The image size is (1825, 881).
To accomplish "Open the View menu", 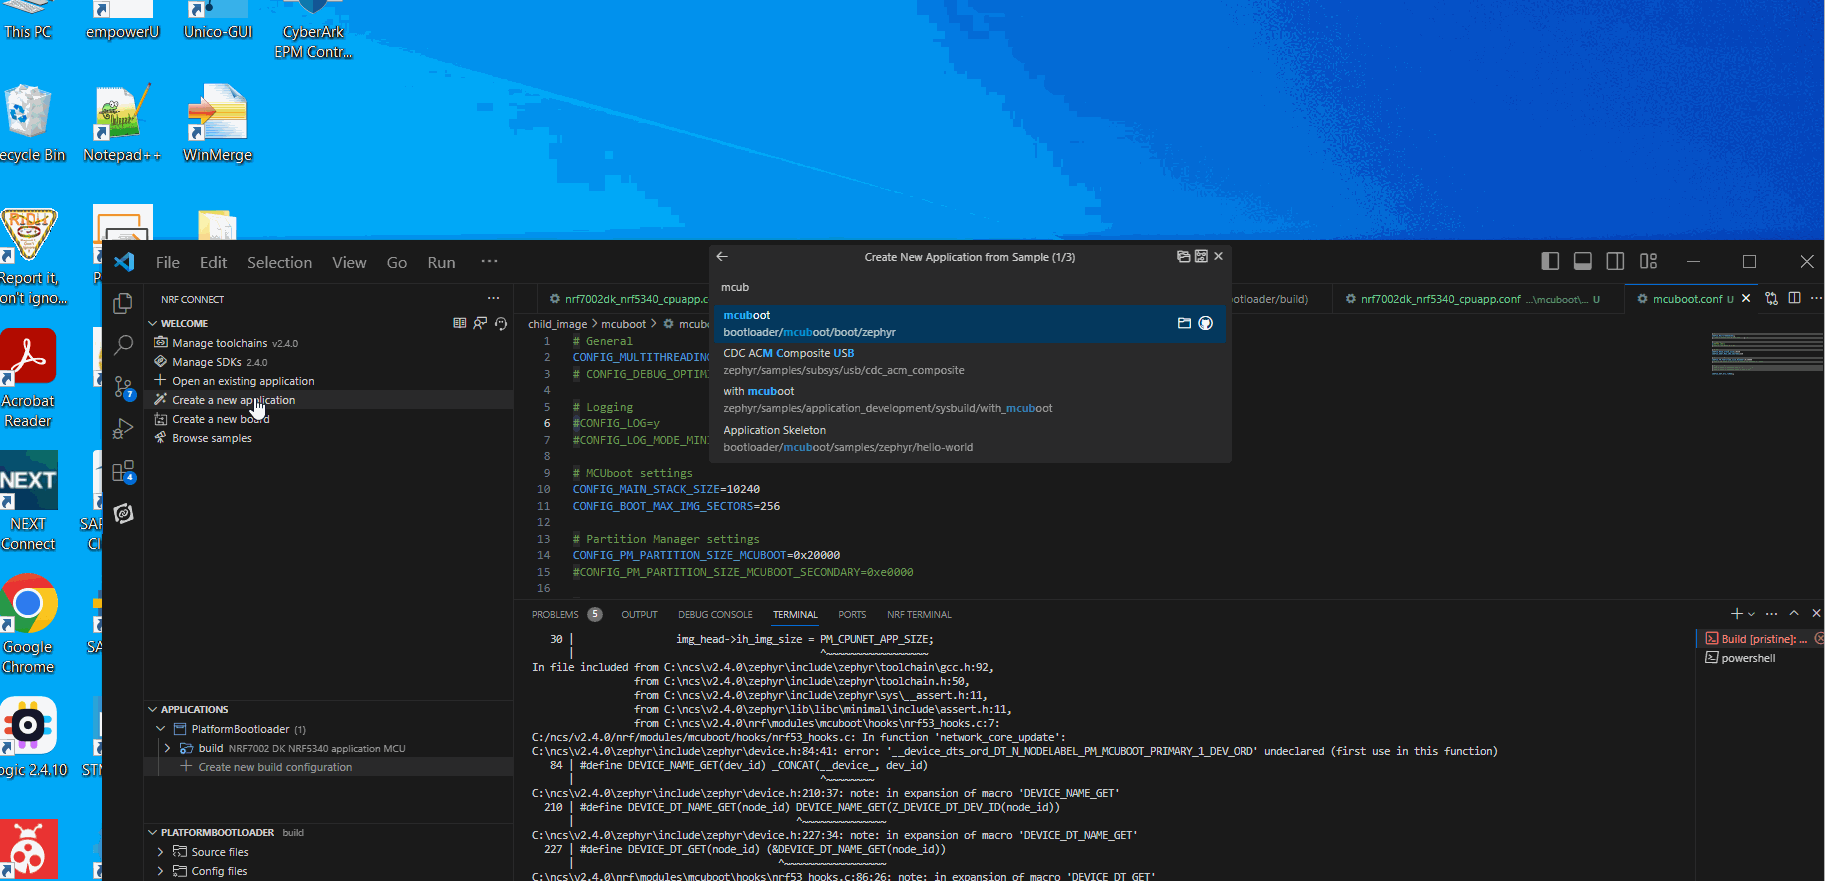I will [349, 262].
